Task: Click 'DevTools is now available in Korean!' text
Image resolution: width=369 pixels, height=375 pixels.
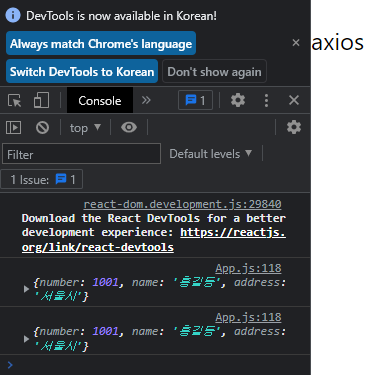Action: [121, 16]
